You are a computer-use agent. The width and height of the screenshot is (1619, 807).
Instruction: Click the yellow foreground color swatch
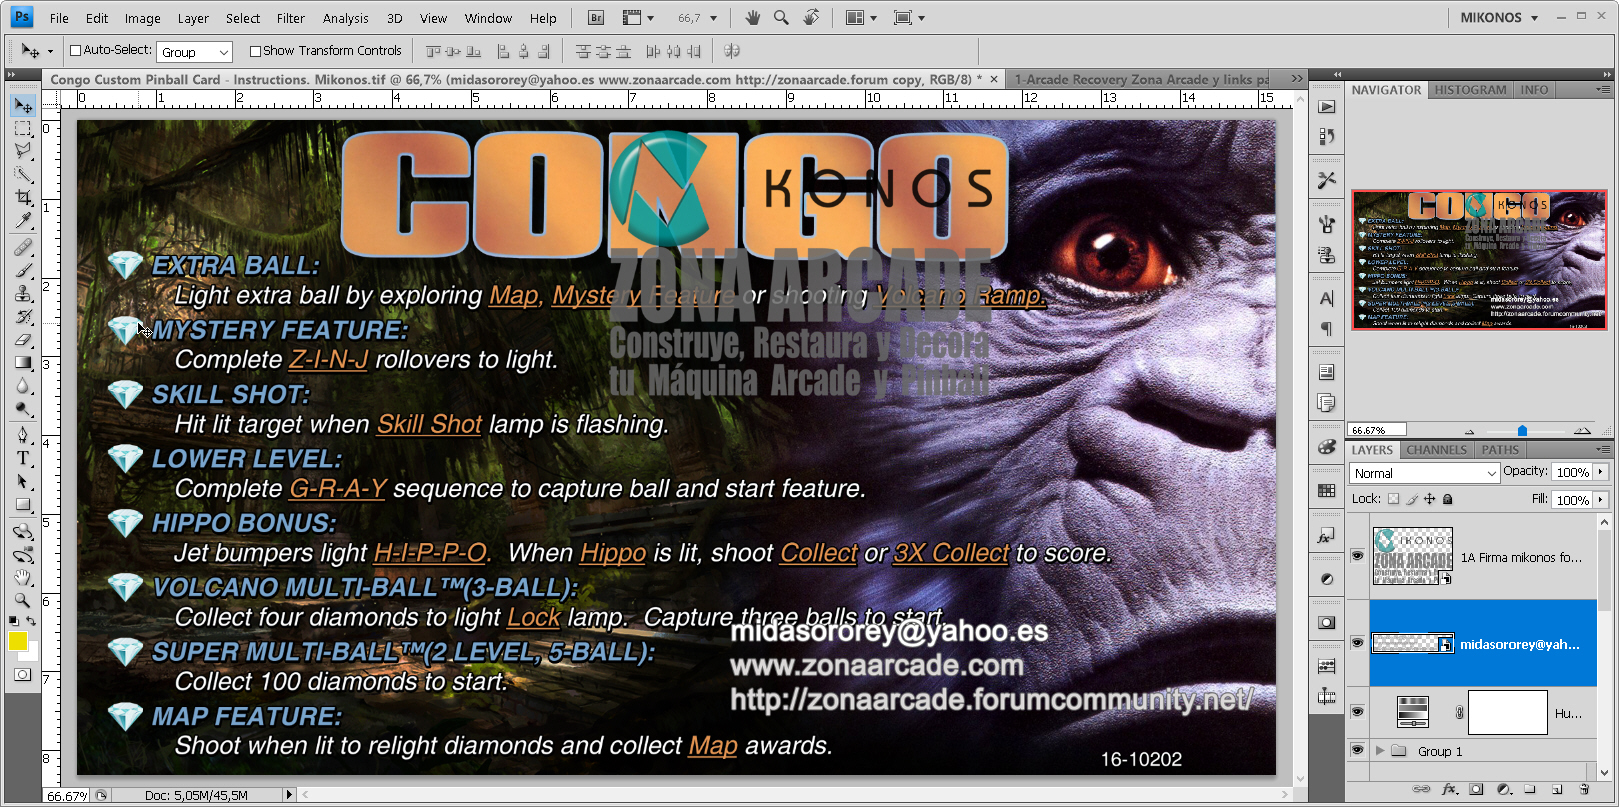(18, 642)
